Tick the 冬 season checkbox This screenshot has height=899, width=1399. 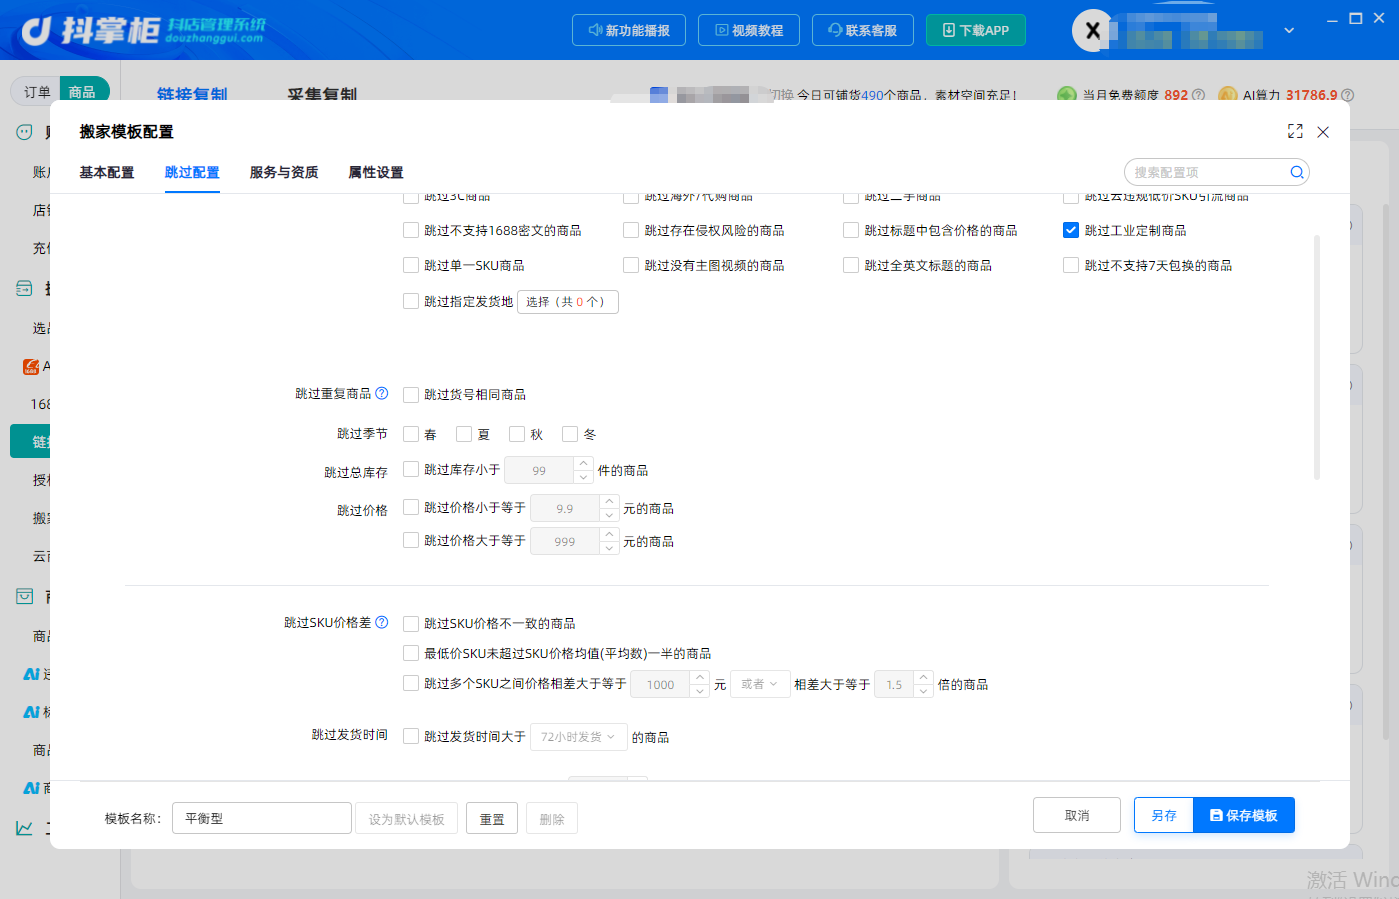570,434
